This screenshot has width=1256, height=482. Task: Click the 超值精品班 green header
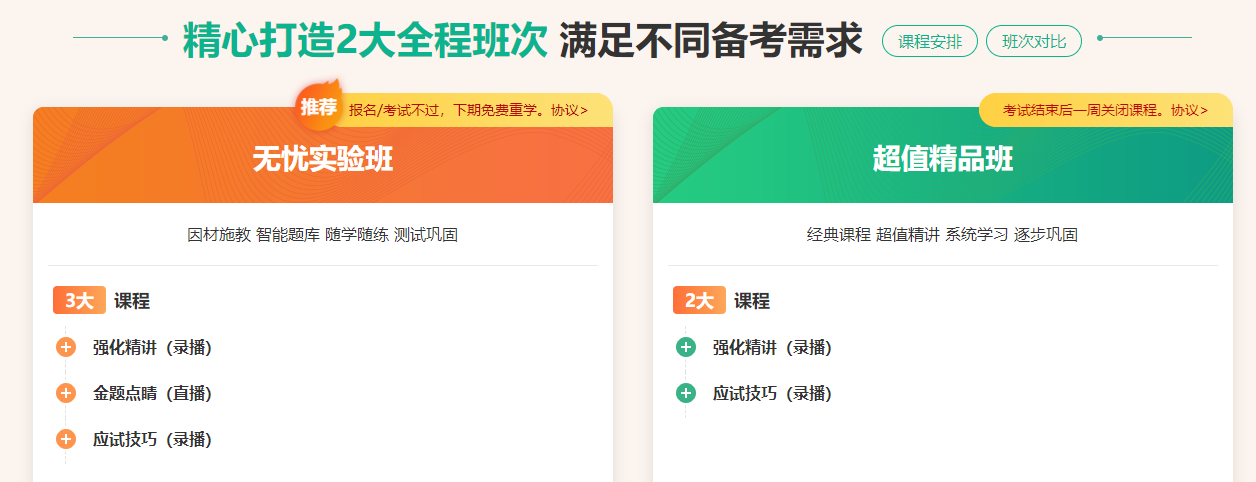[942, 160]
